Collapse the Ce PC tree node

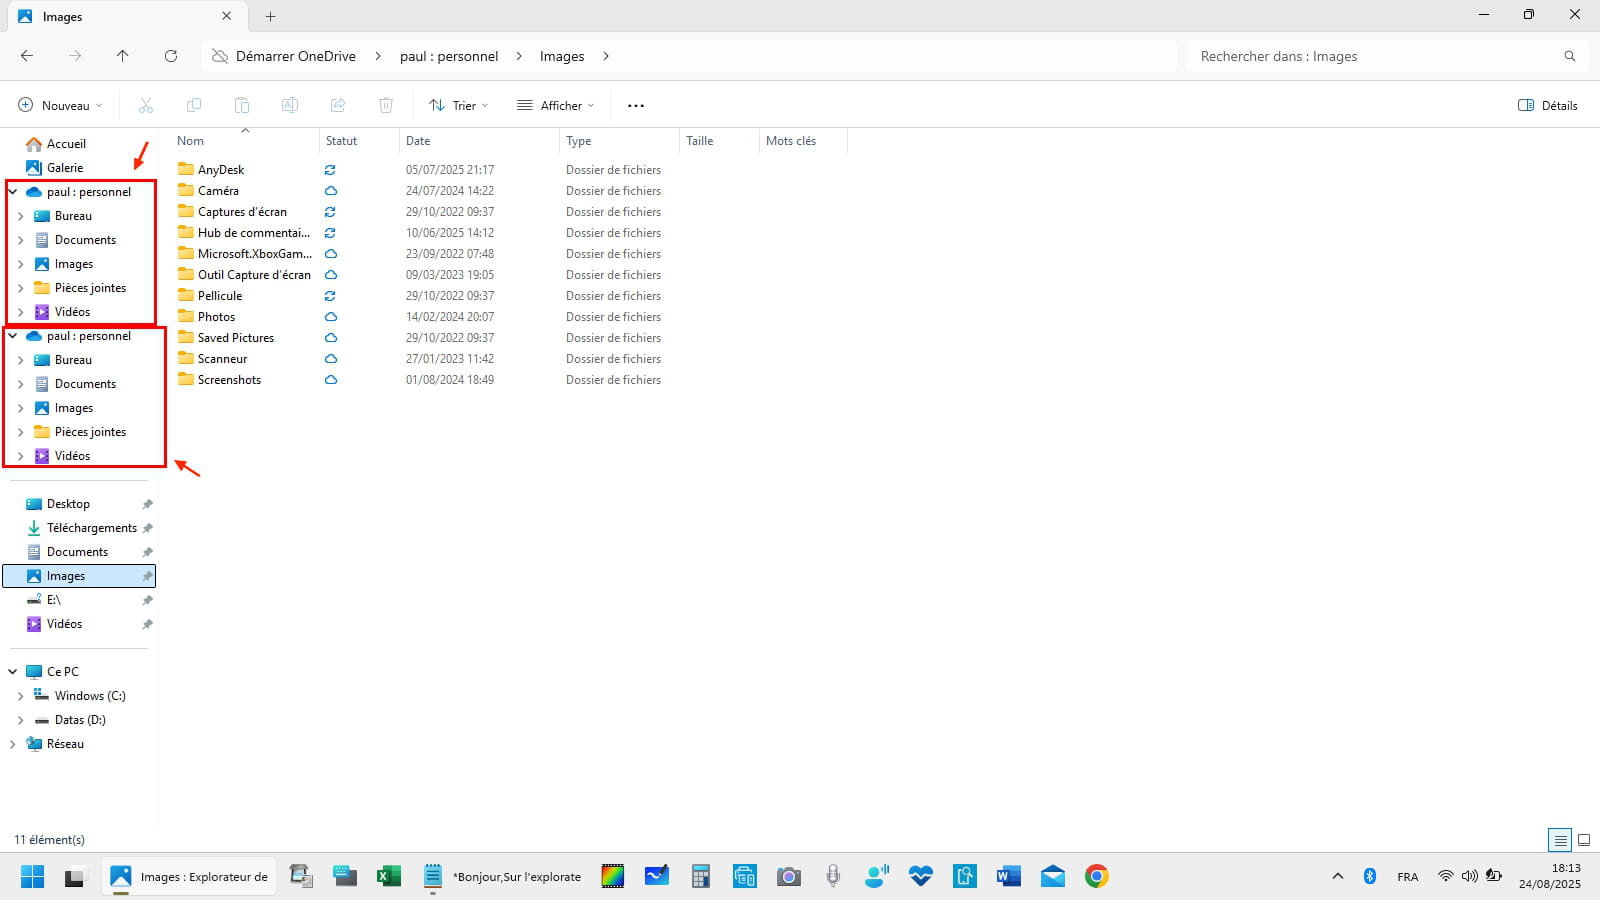pos(13,672)
